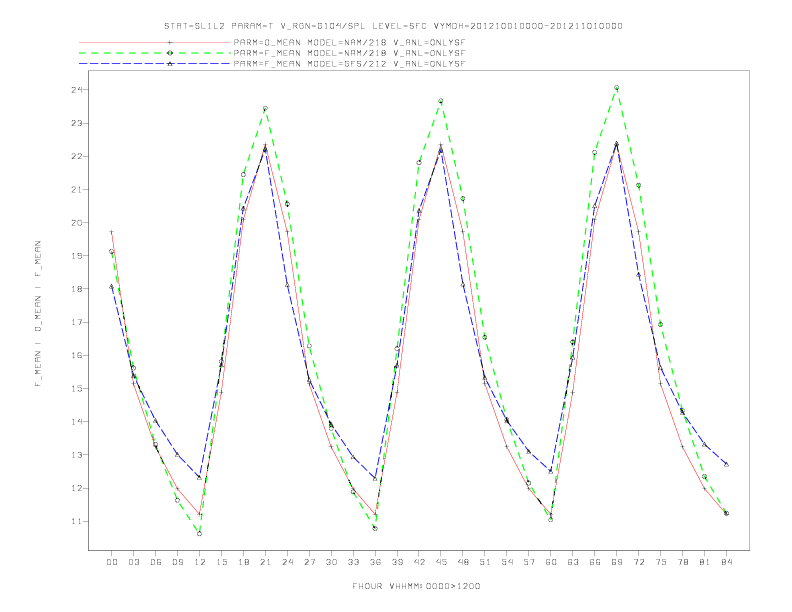The image size is (792, 612).
Task: Click the green circle data point at hour 12 minimum
Action: click(x=200, y=534)
